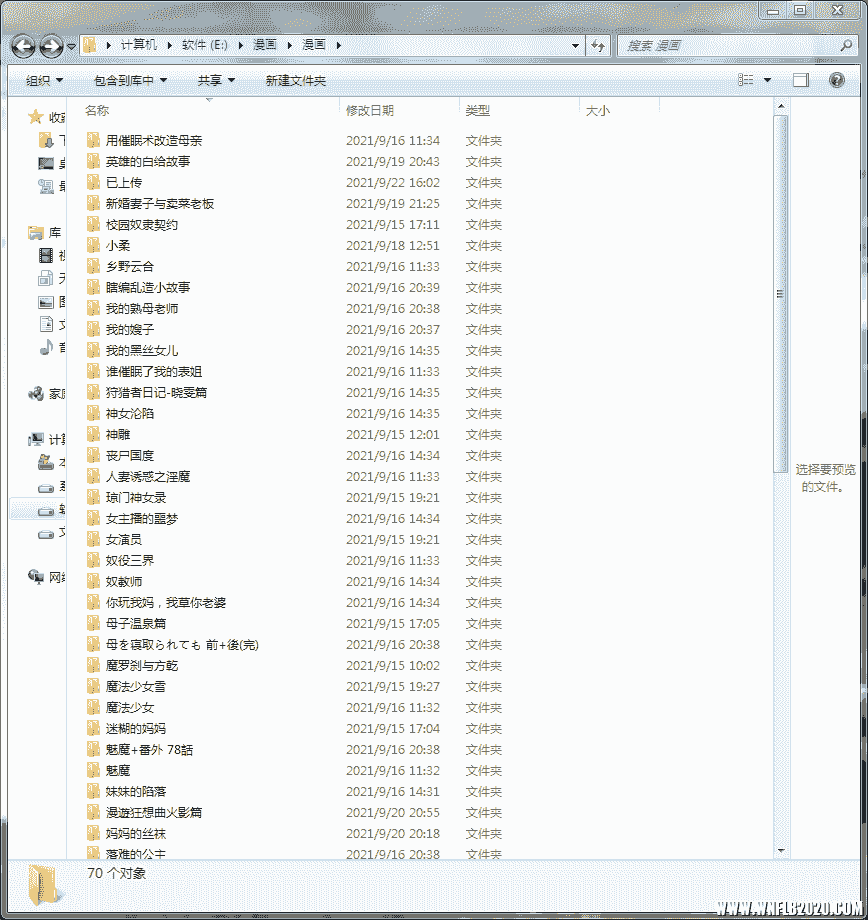Select the 漫遊狂想曲火影篇 folder name

[154, 813]
